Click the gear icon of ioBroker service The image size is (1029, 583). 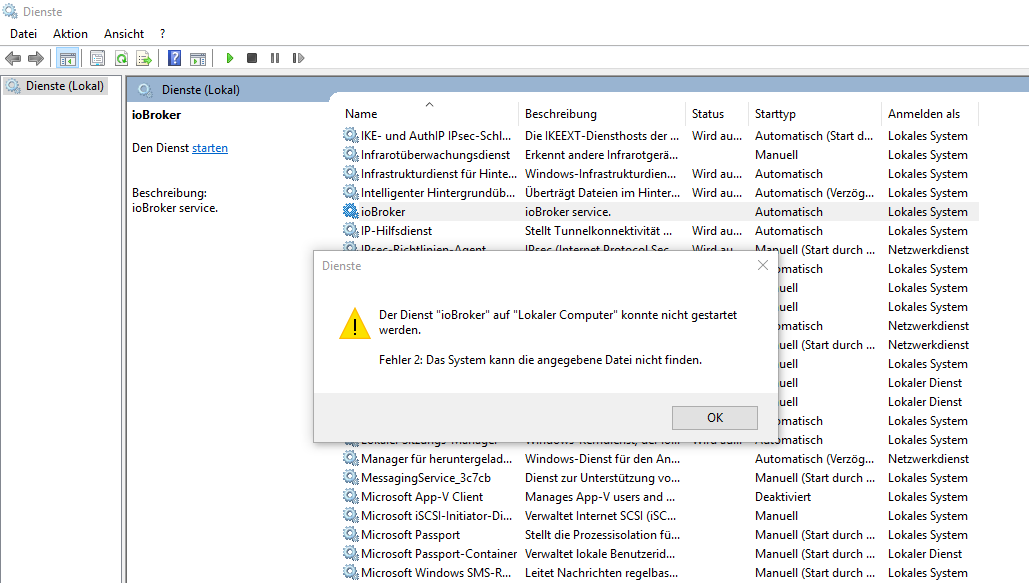click(x=350, y=211)
